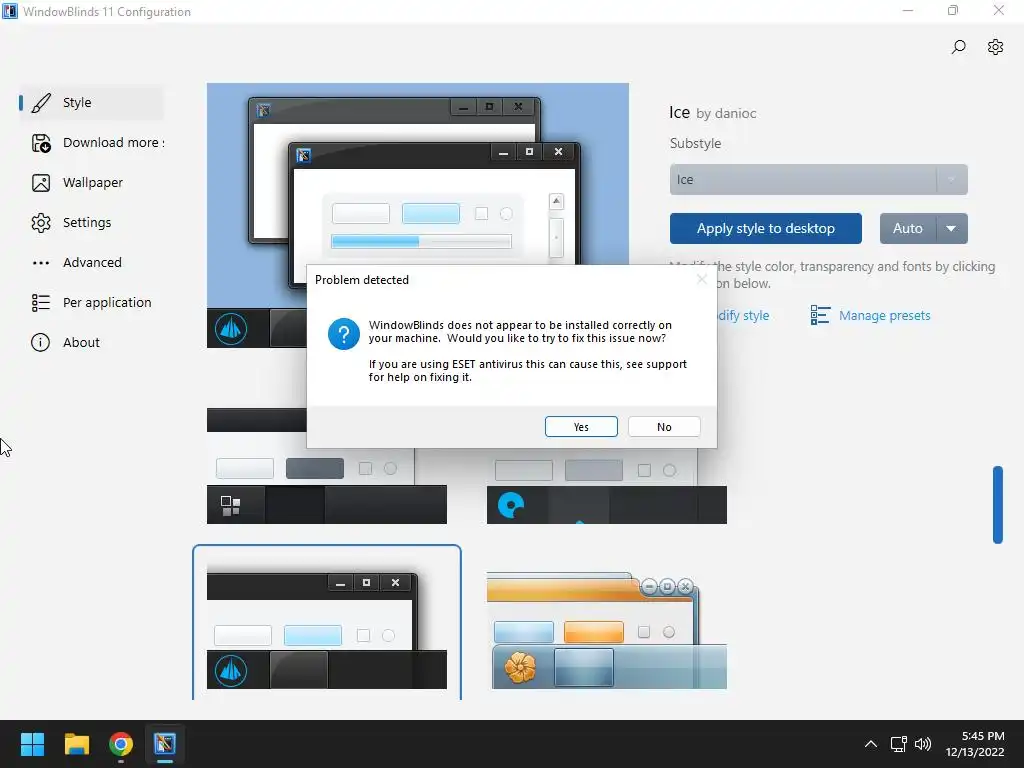Image resolution: width=1024 pixels, height=768 pixels.
Task: Click the blue question mark dialog icon
Action: (344, 334)
